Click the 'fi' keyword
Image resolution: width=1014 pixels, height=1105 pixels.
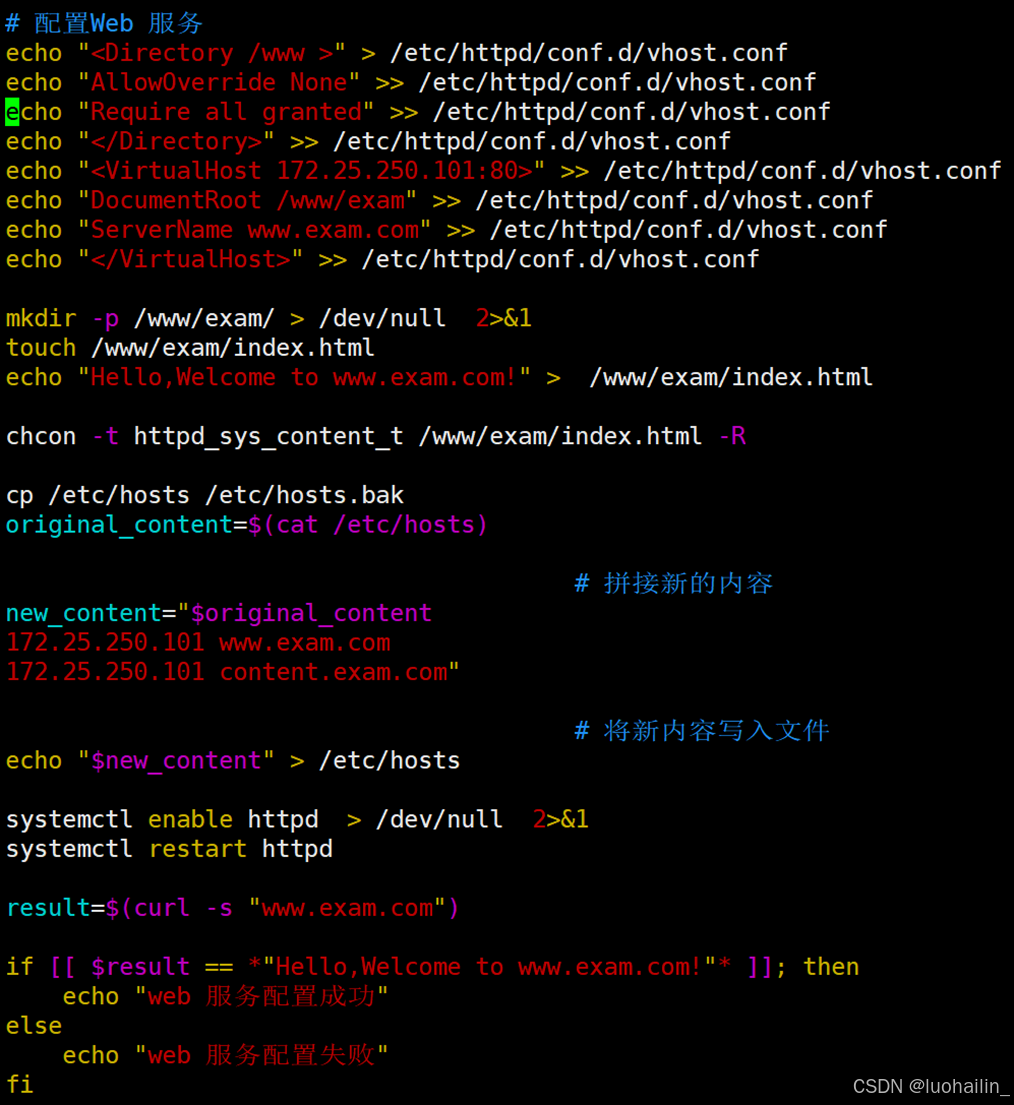(x=20, y=1085)
